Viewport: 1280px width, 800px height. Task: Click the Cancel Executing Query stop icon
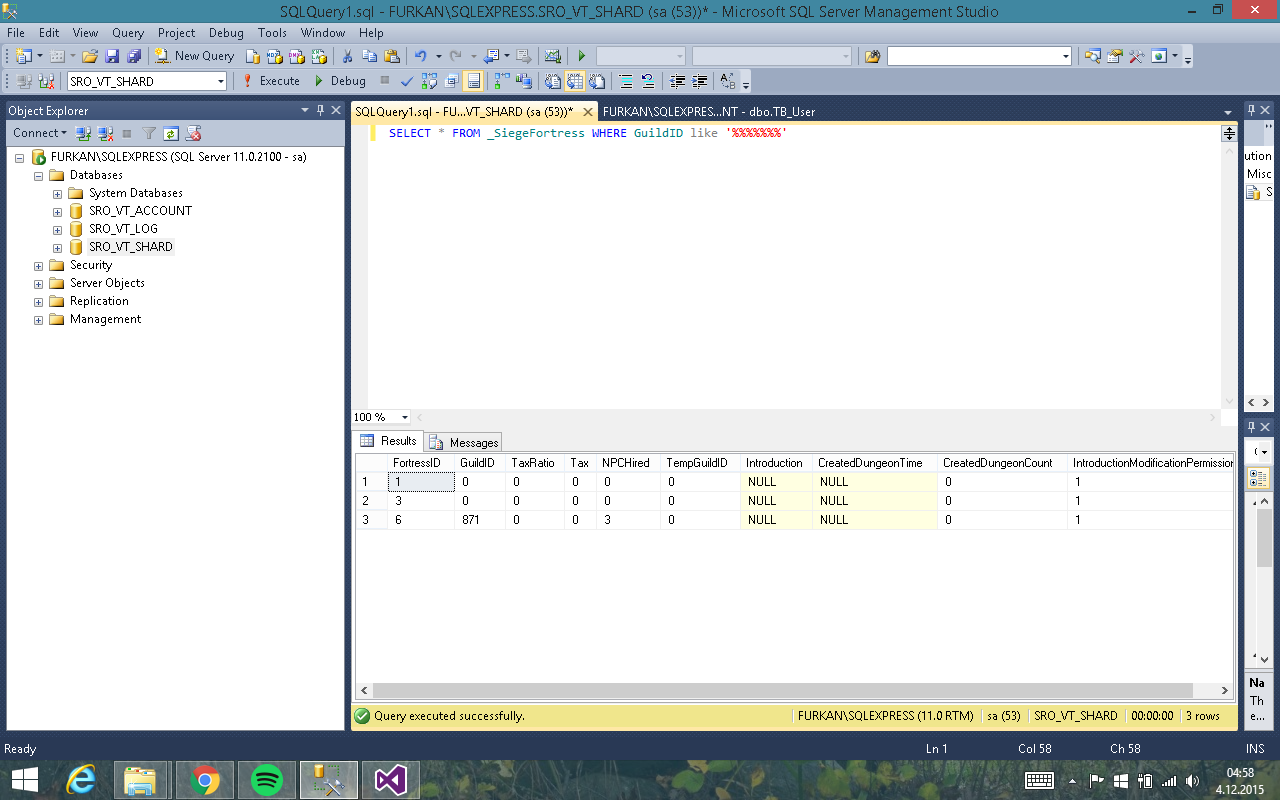coord(384,81)
